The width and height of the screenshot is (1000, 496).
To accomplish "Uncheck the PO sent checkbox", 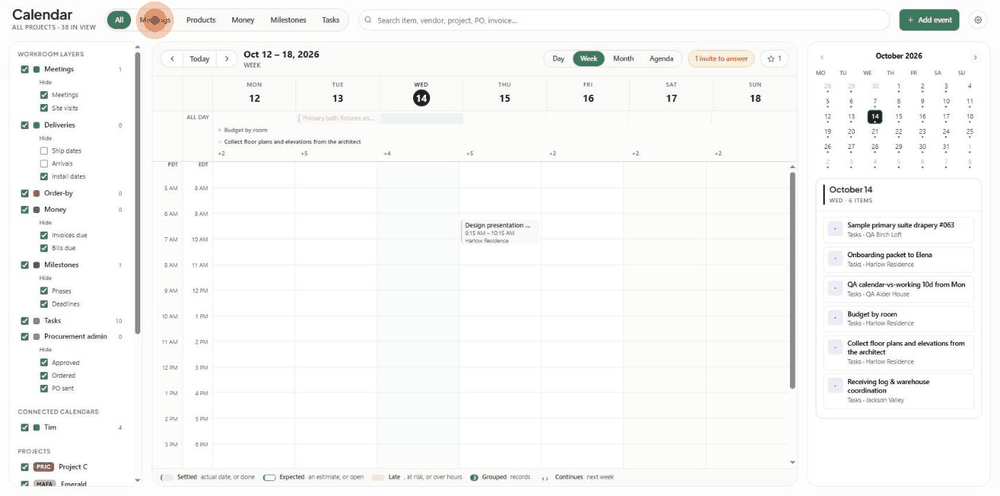I will click(x=44, y=388).
